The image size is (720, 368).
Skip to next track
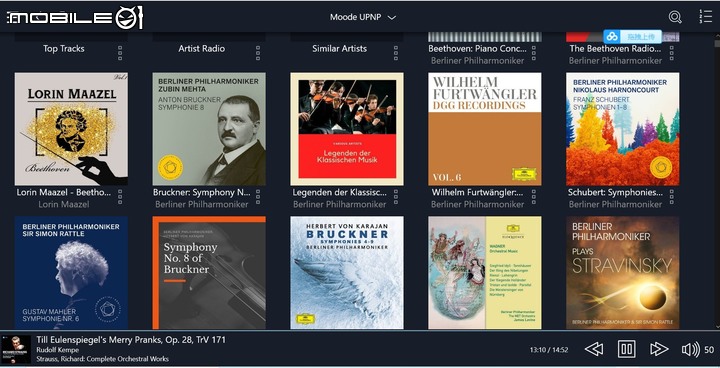(x=659, y=349)
